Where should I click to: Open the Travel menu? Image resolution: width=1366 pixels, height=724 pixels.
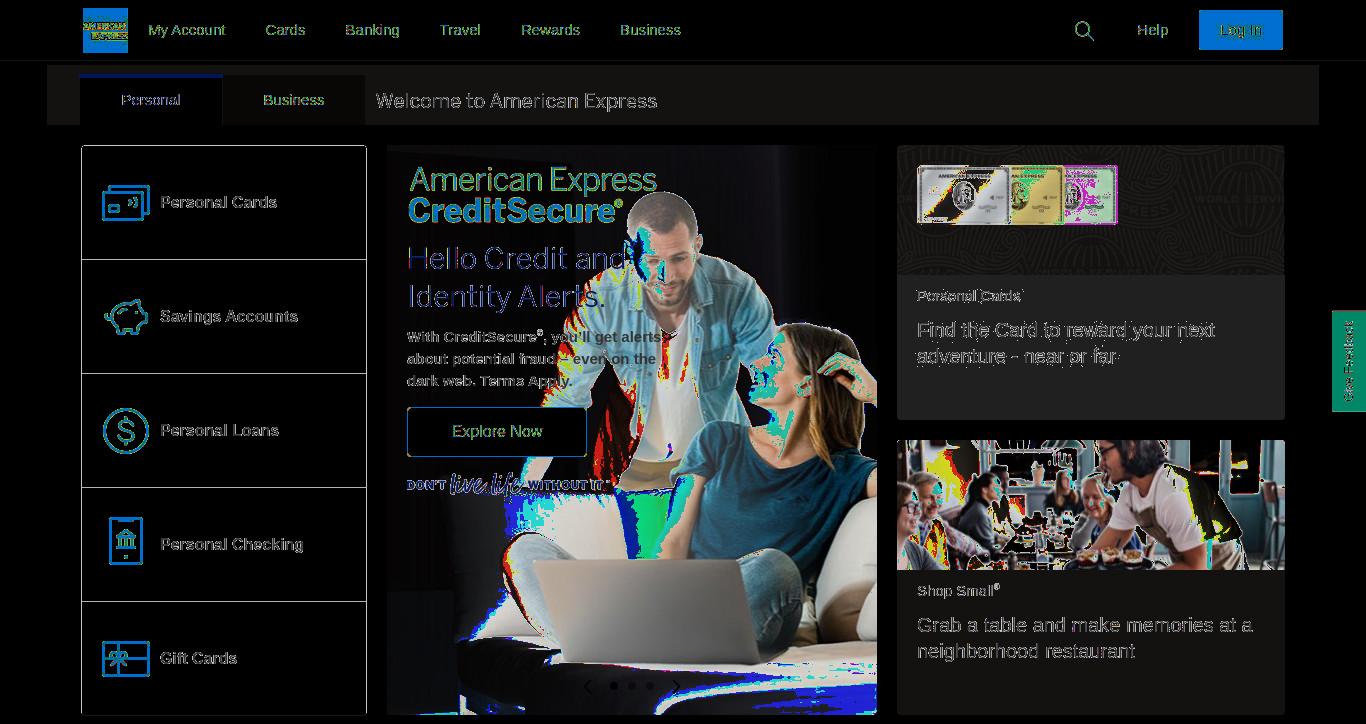coord(460,30)
